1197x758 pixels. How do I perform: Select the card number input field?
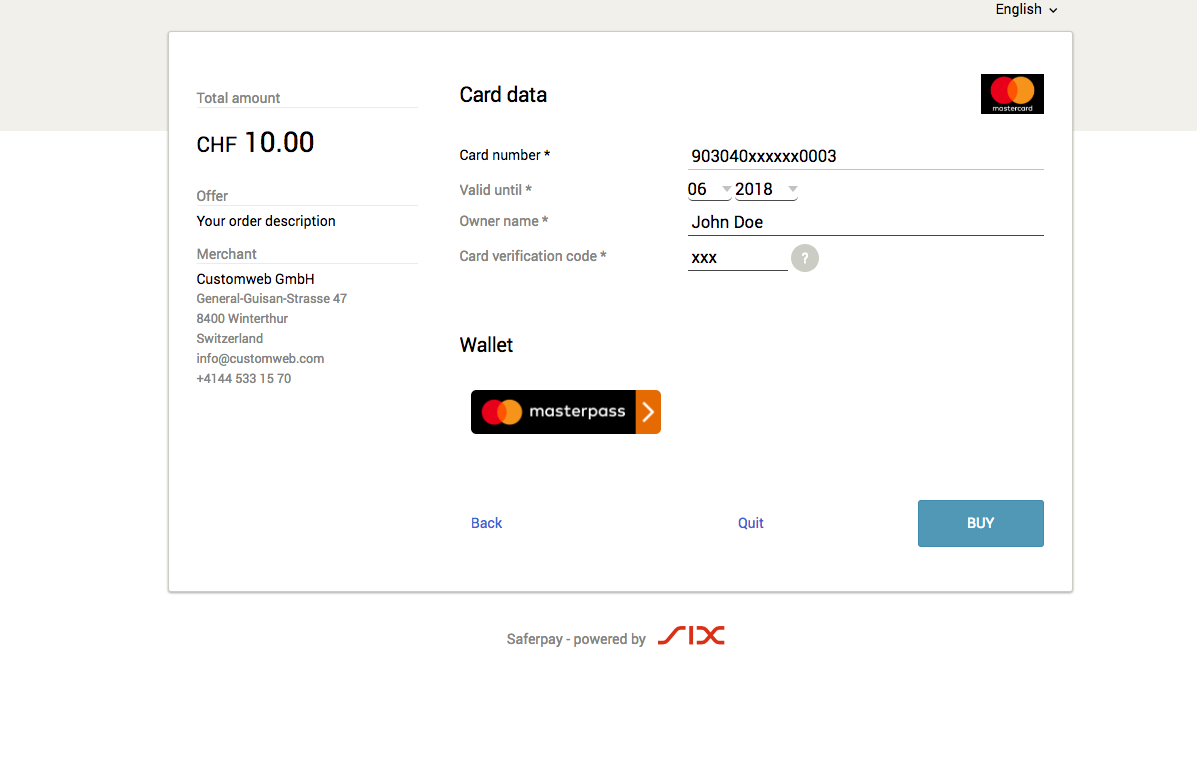pyautogui.click(x=865, y=157)
